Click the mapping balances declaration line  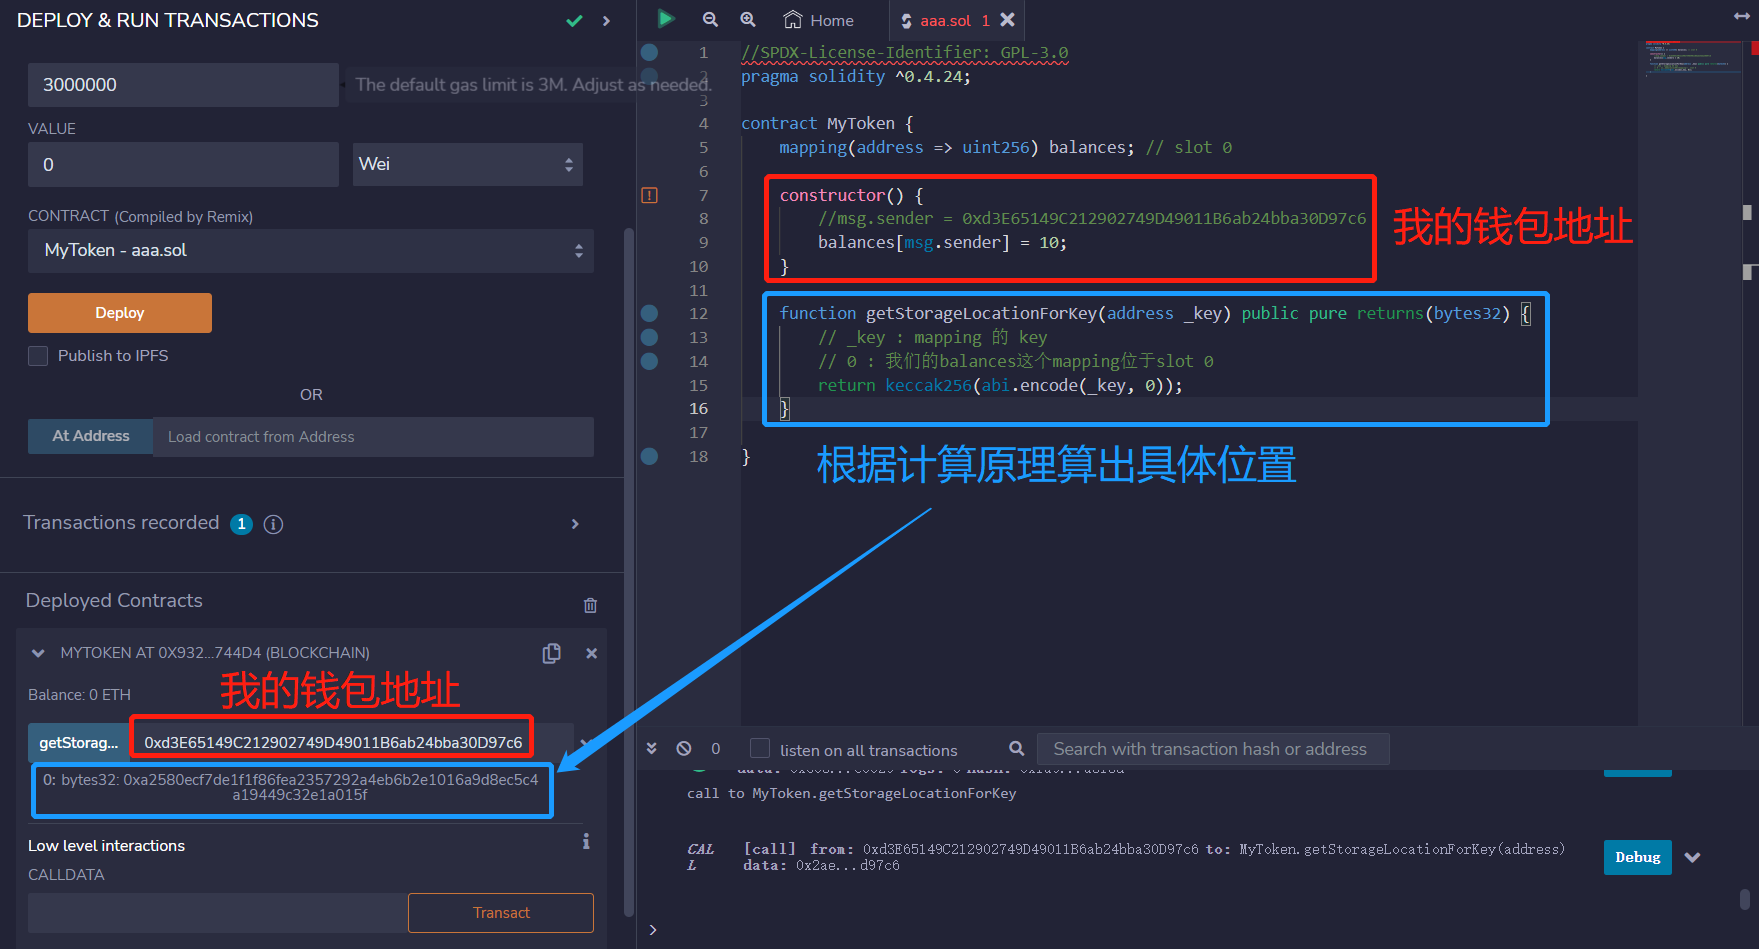point(1005,147)
